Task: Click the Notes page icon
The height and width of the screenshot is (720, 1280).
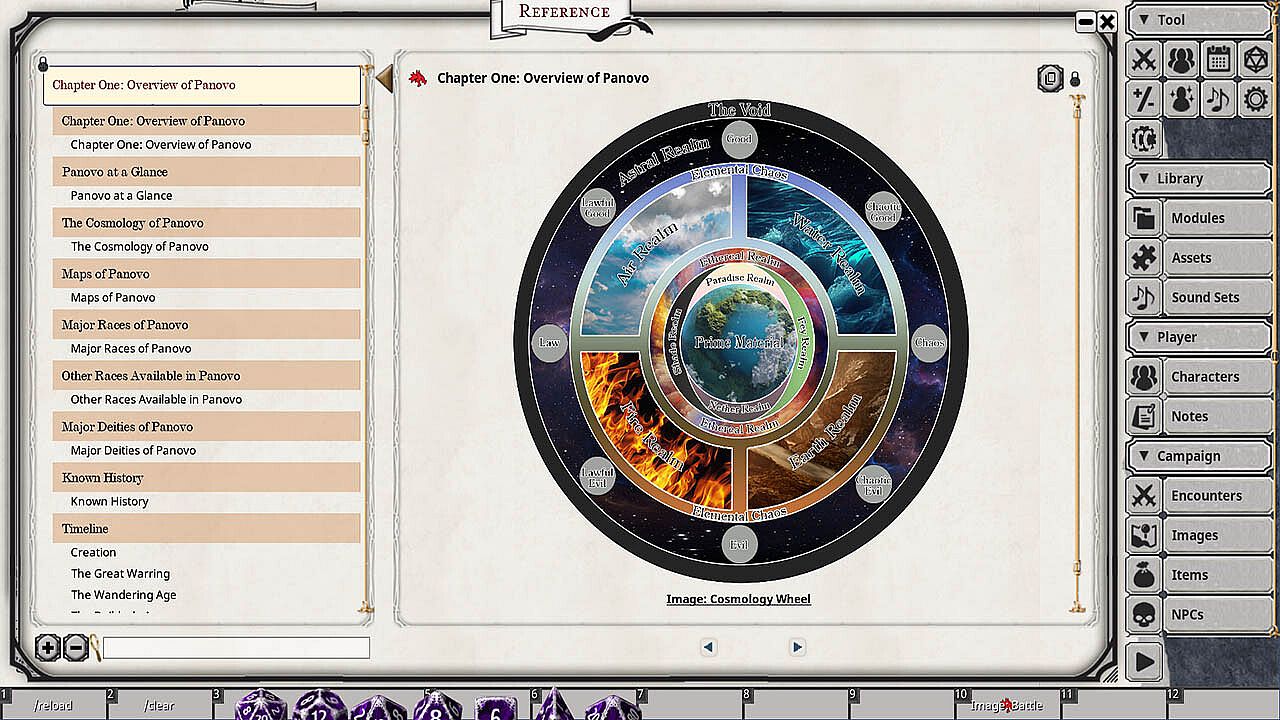Action: pyautogui.click(x=1144, y=416)
